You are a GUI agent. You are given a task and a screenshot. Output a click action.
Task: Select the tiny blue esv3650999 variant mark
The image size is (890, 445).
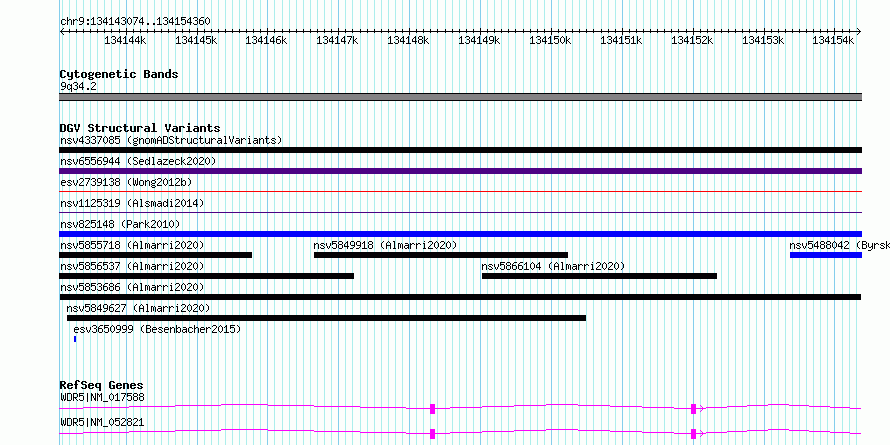(x=75, y=339)
